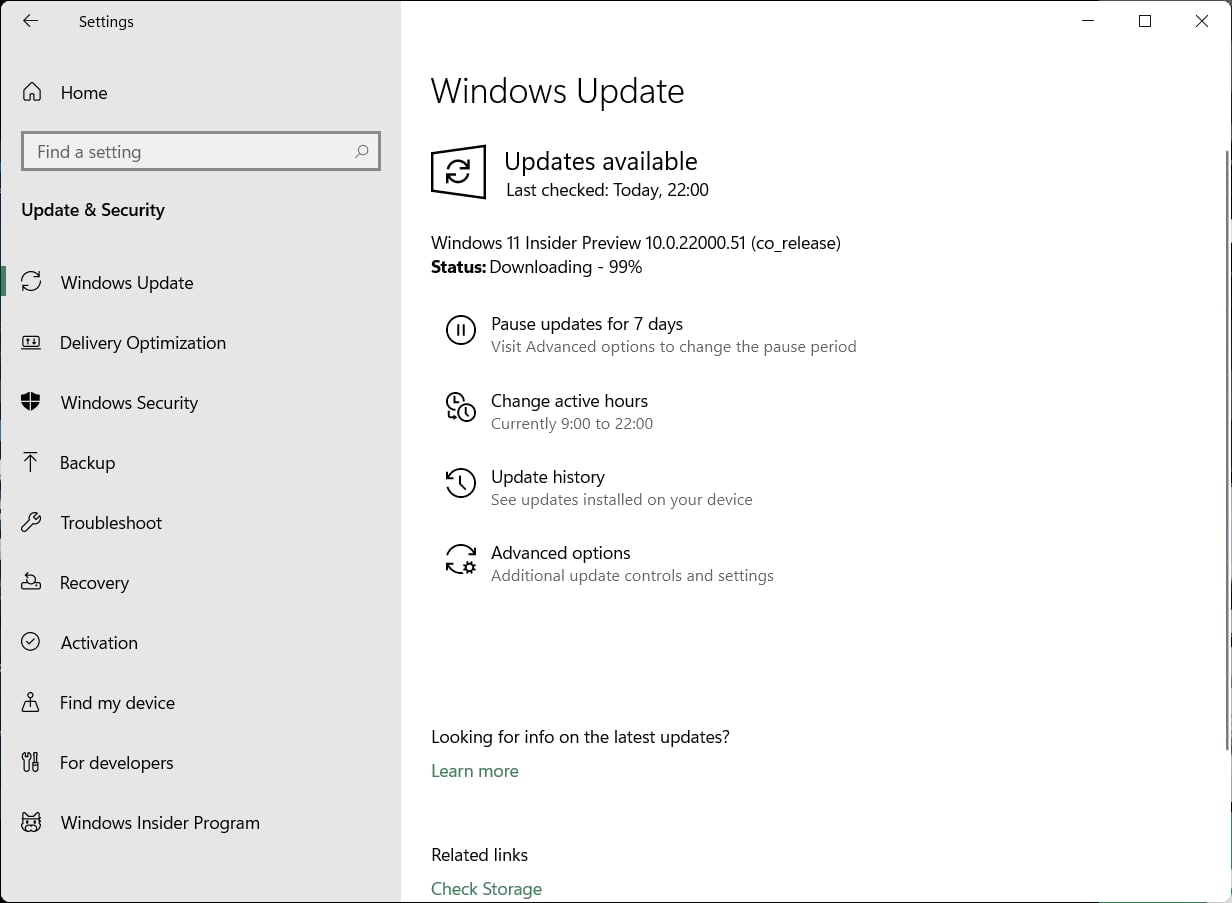Click the For developers tools icon
The width and height of the screenshot is (1232, 903).
31,762
